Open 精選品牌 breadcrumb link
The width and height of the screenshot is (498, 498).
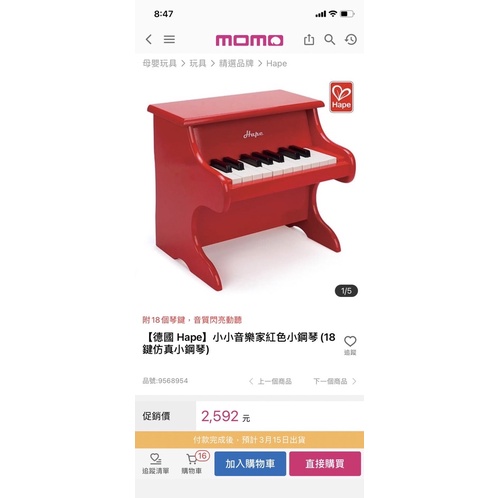click(236, 63)
